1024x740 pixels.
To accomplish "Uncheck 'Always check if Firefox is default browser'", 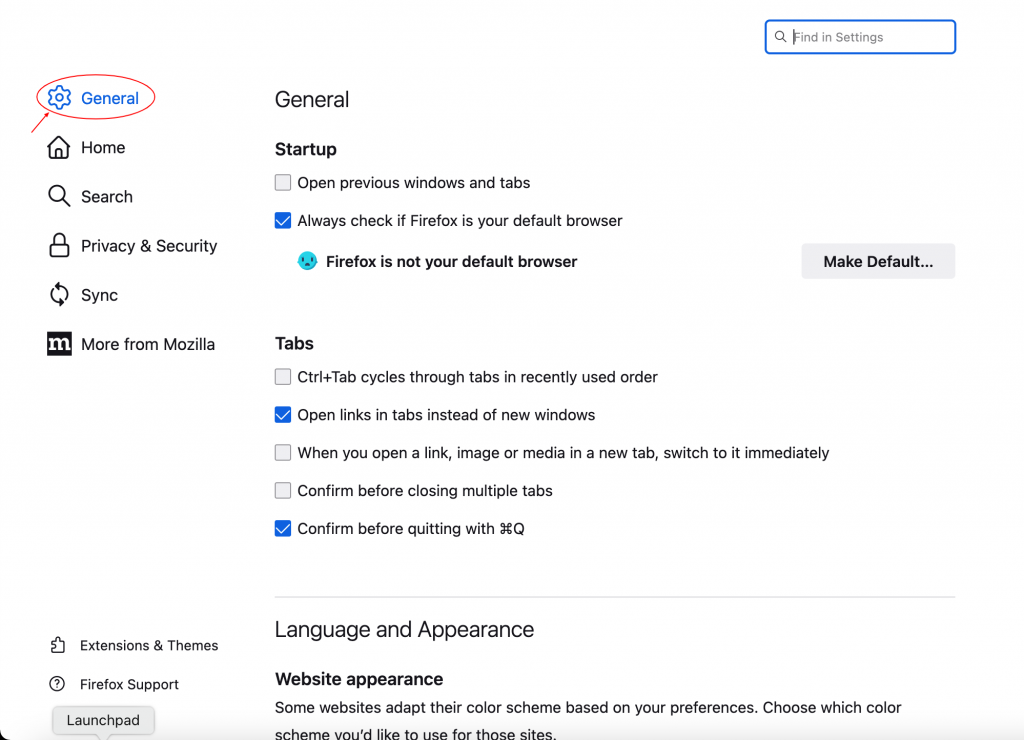I will pyautogui.click(x=283, y=221).
